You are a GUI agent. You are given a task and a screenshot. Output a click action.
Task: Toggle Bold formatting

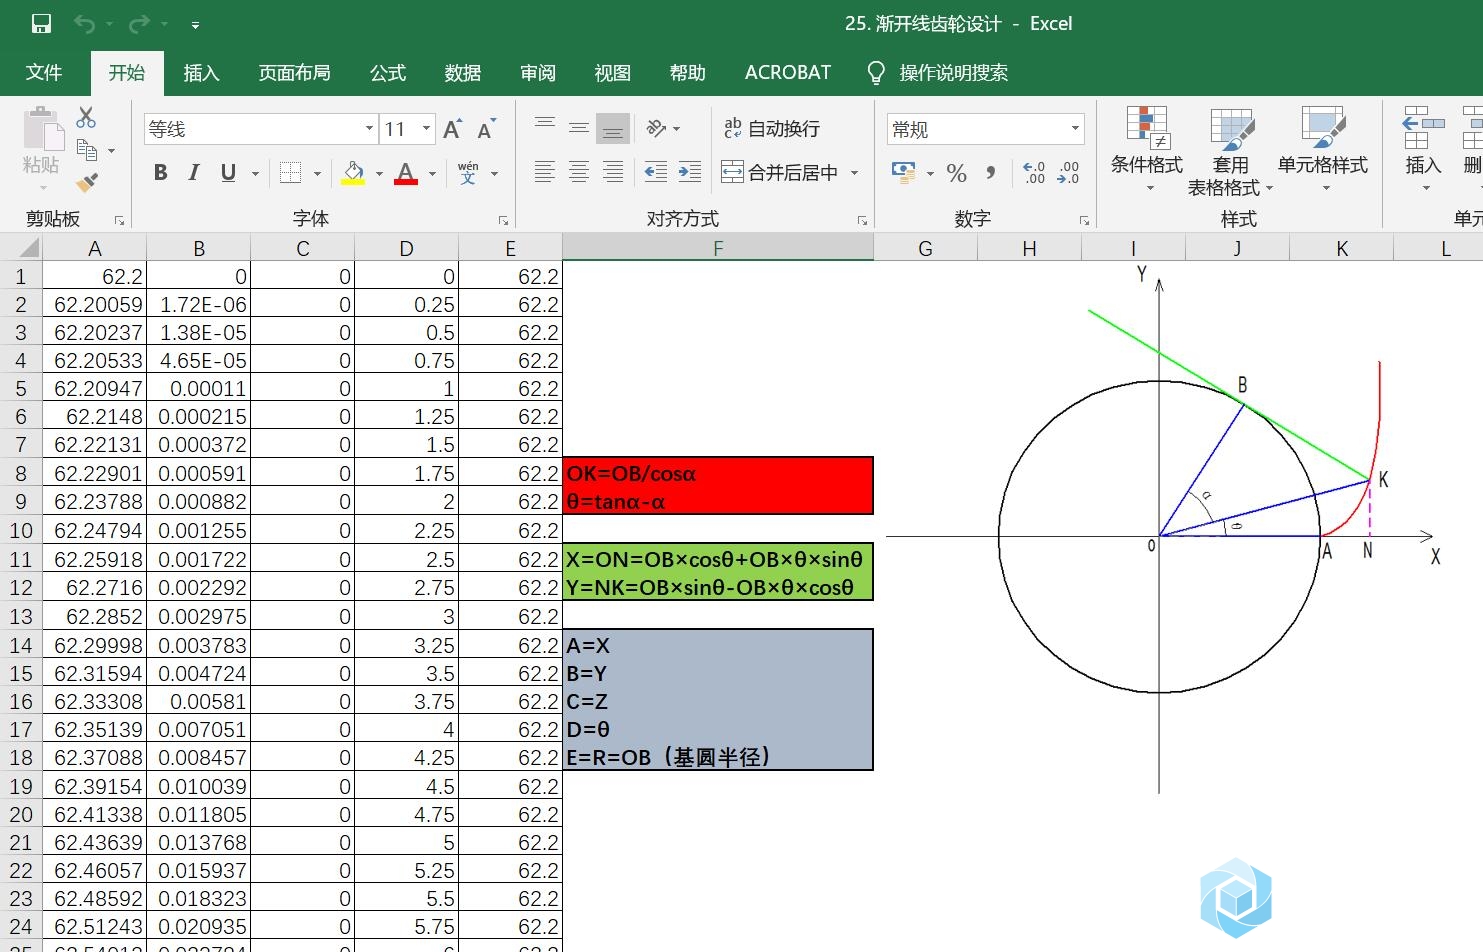160,172
